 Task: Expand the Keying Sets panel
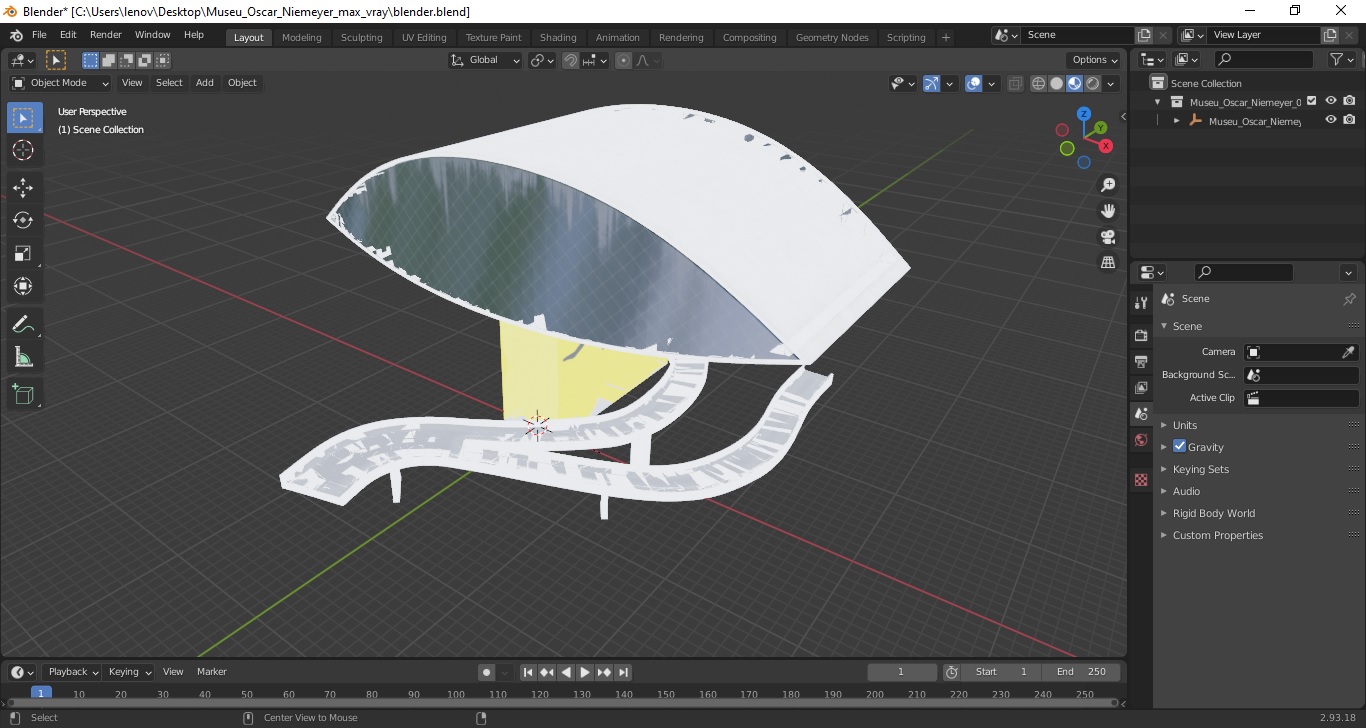coord(1200,469)
